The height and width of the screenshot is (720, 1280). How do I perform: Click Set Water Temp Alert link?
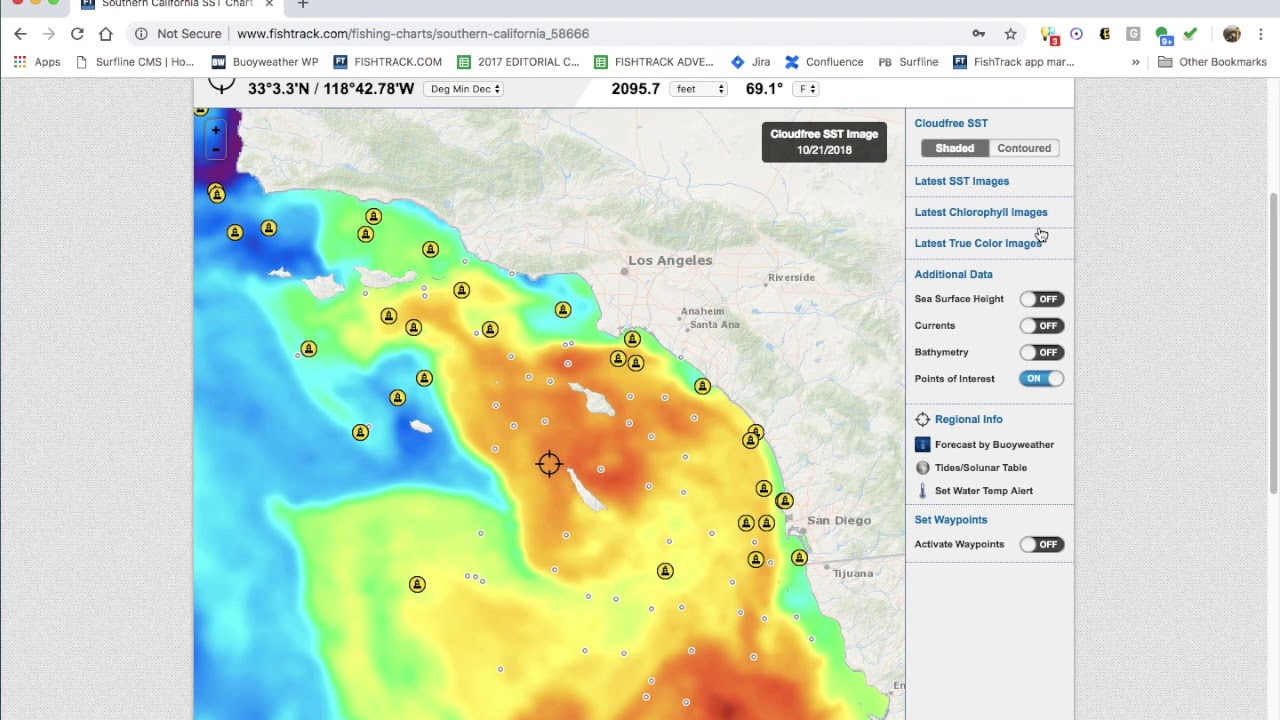pyautogui.click(x=984, y=491)
